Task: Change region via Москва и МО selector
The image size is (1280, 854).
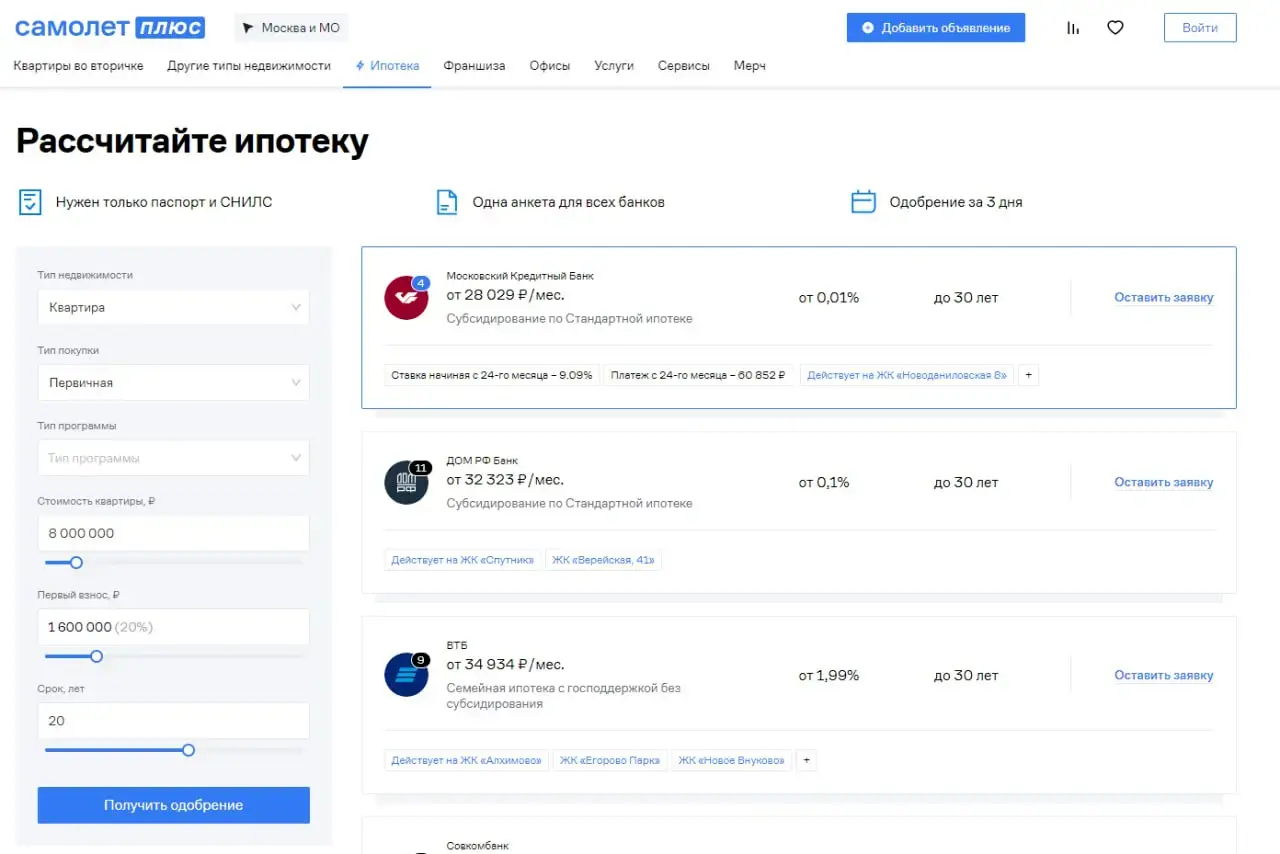Action: tap(291, 28)
